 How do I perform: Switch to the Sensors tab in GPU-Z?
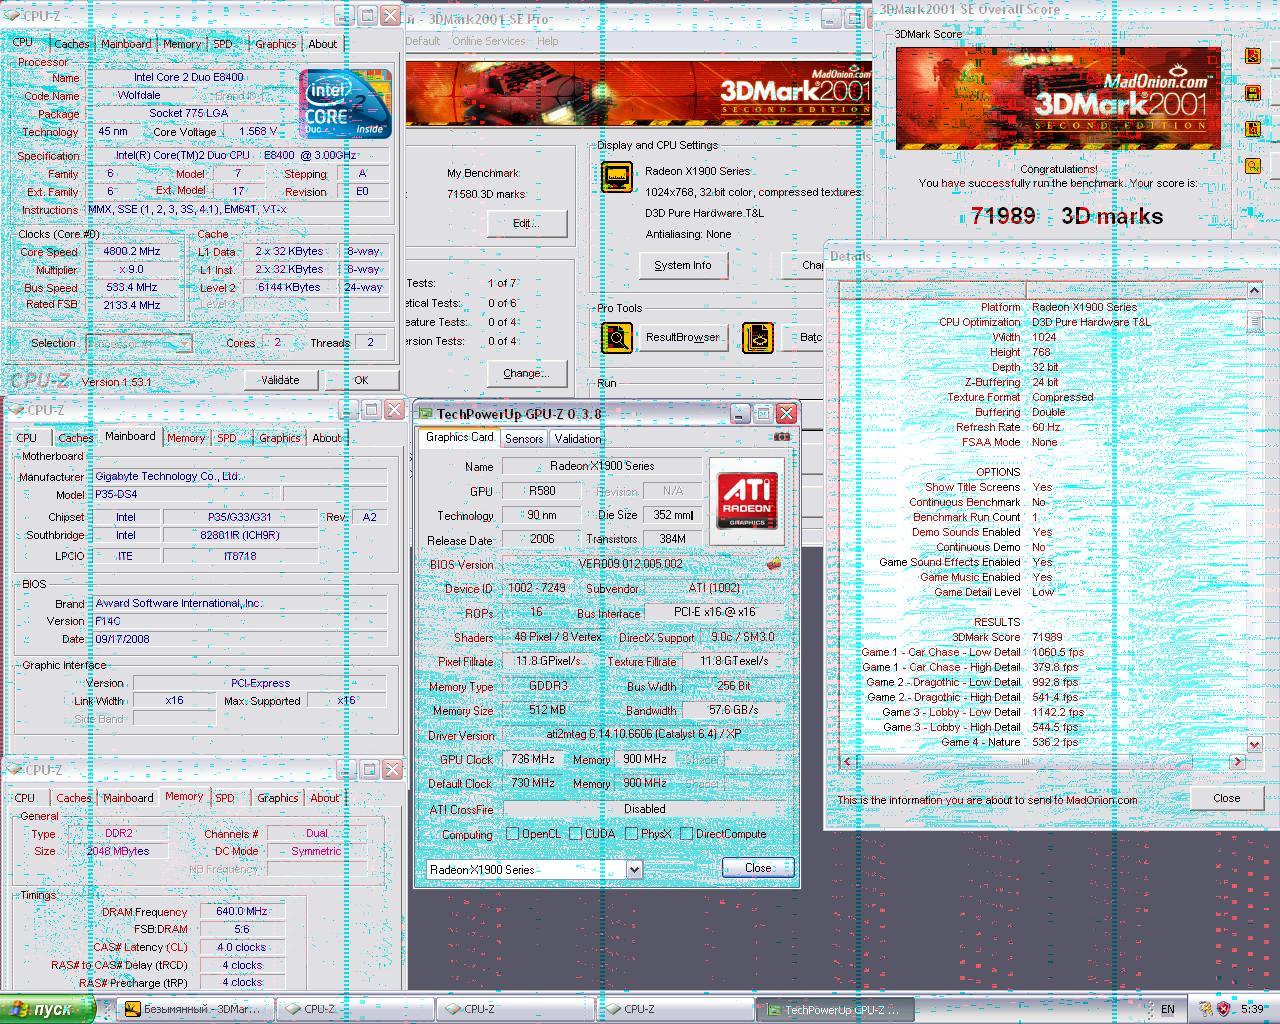tap(524, 439)
